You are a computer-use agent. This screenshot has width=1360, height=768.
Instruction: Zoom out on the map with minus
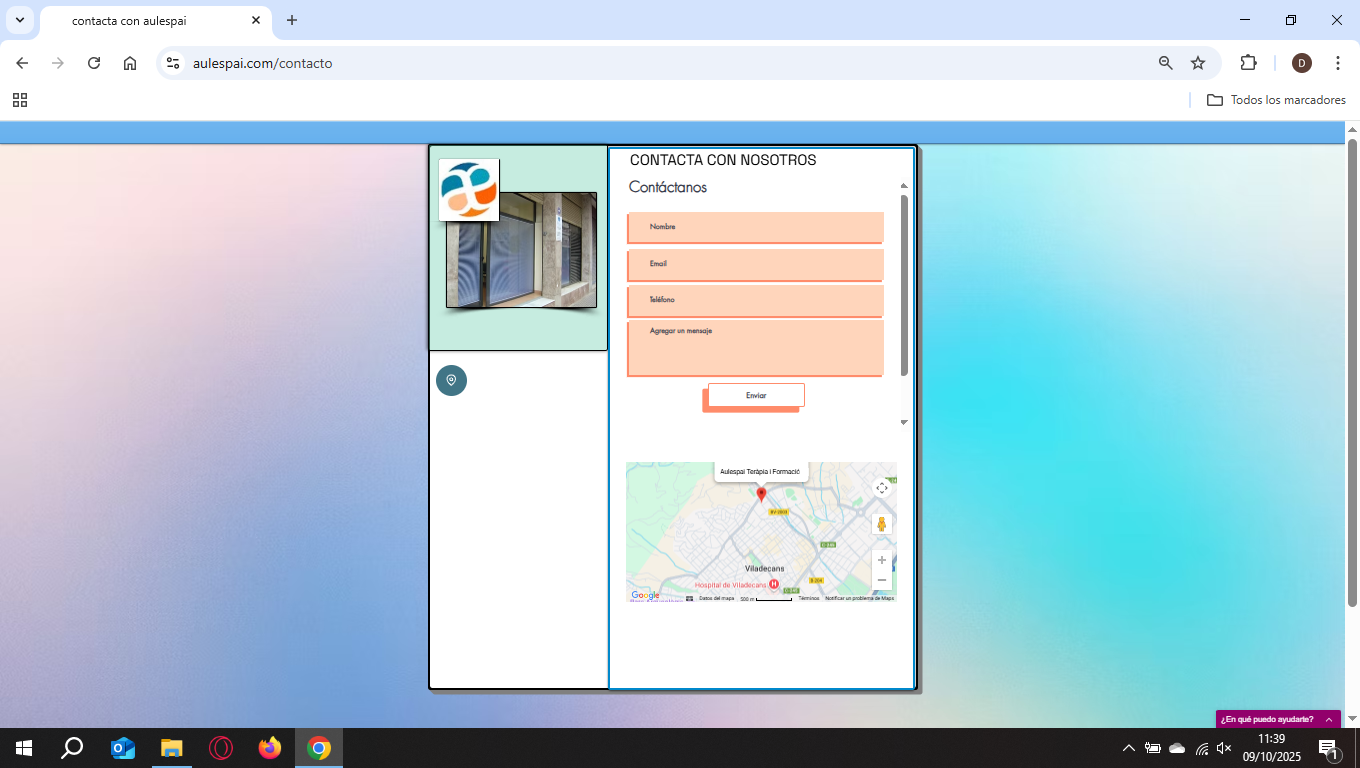coord(881,580)
